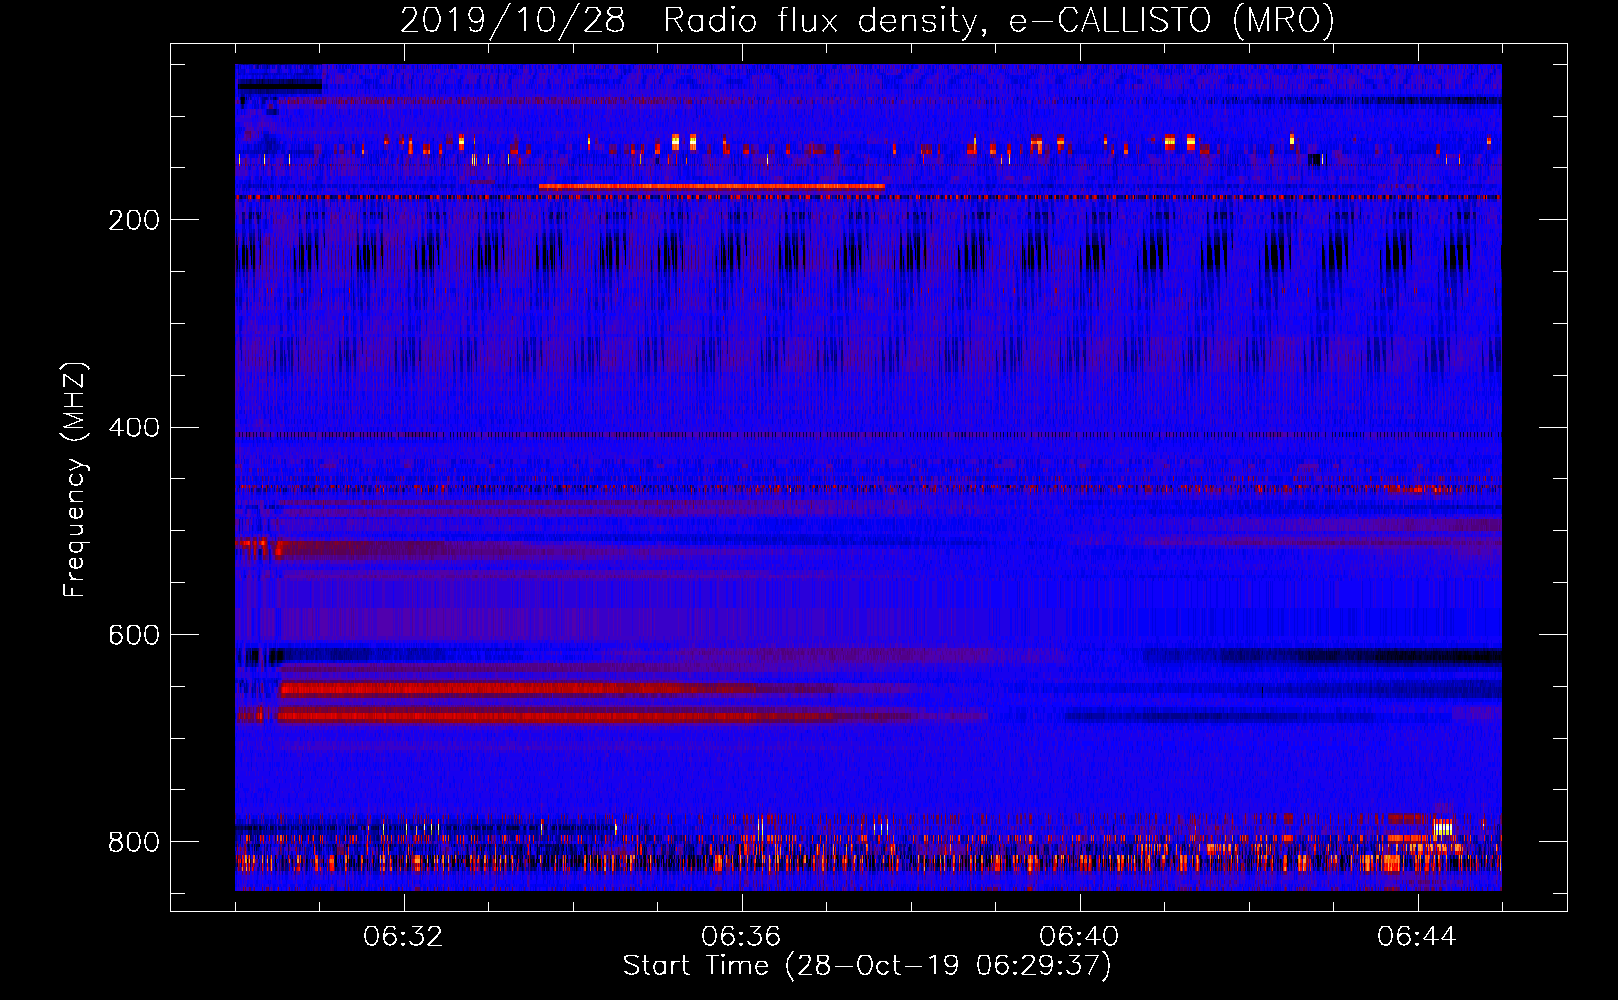Click the 'Frequency (MHZ)' axis label
This screenshot has width=1618, height=1000.
[75, 480]
